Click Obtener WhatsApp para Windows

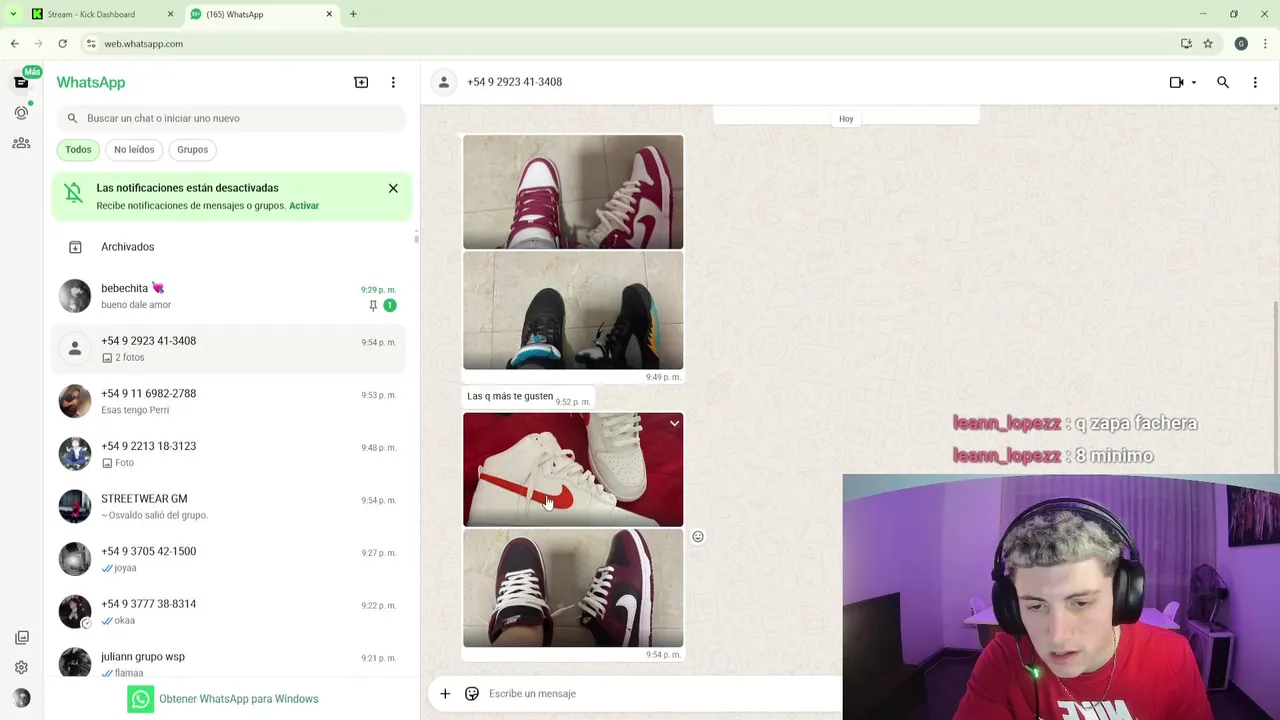tap(223, 699)
